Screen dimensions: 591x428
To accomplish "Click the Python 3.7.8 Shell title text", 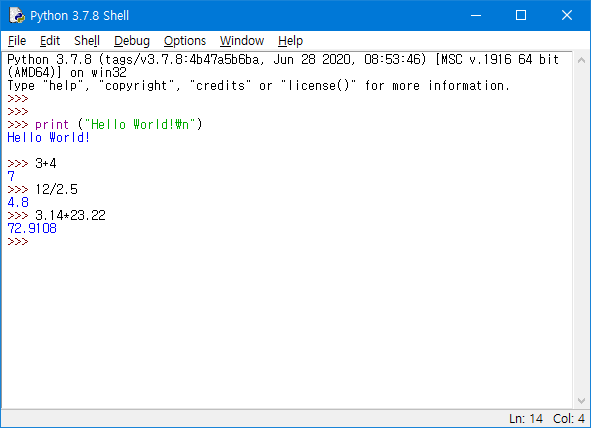I will pyautogui.click(x=80, y=15).
